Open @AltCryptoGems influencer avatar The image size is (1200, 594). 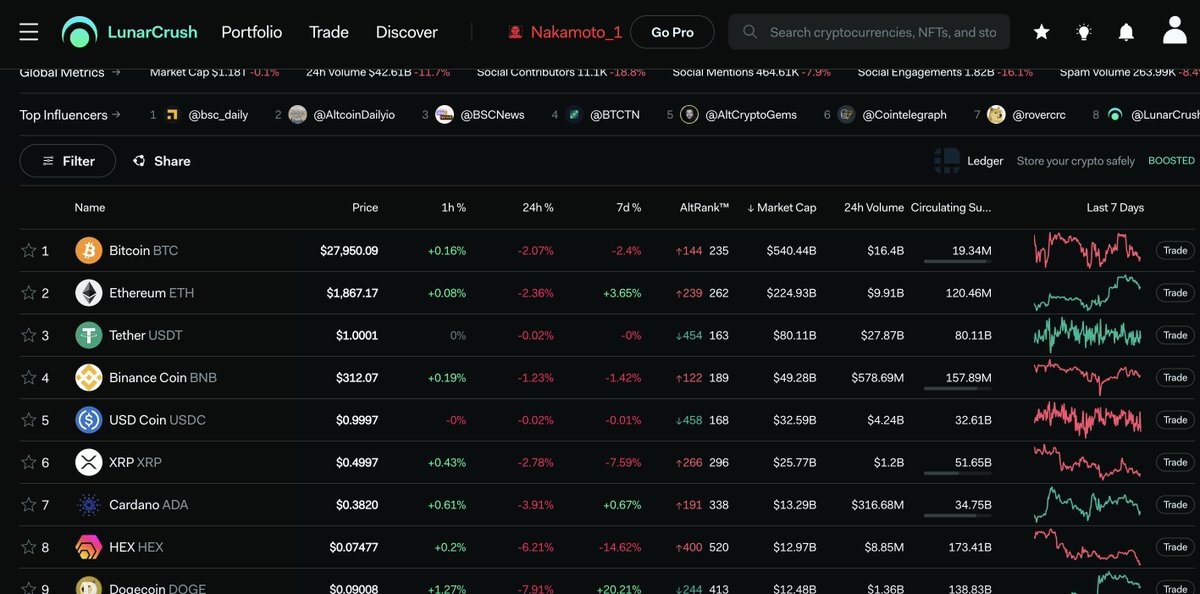pyautogui.click(x=689, y=115)
